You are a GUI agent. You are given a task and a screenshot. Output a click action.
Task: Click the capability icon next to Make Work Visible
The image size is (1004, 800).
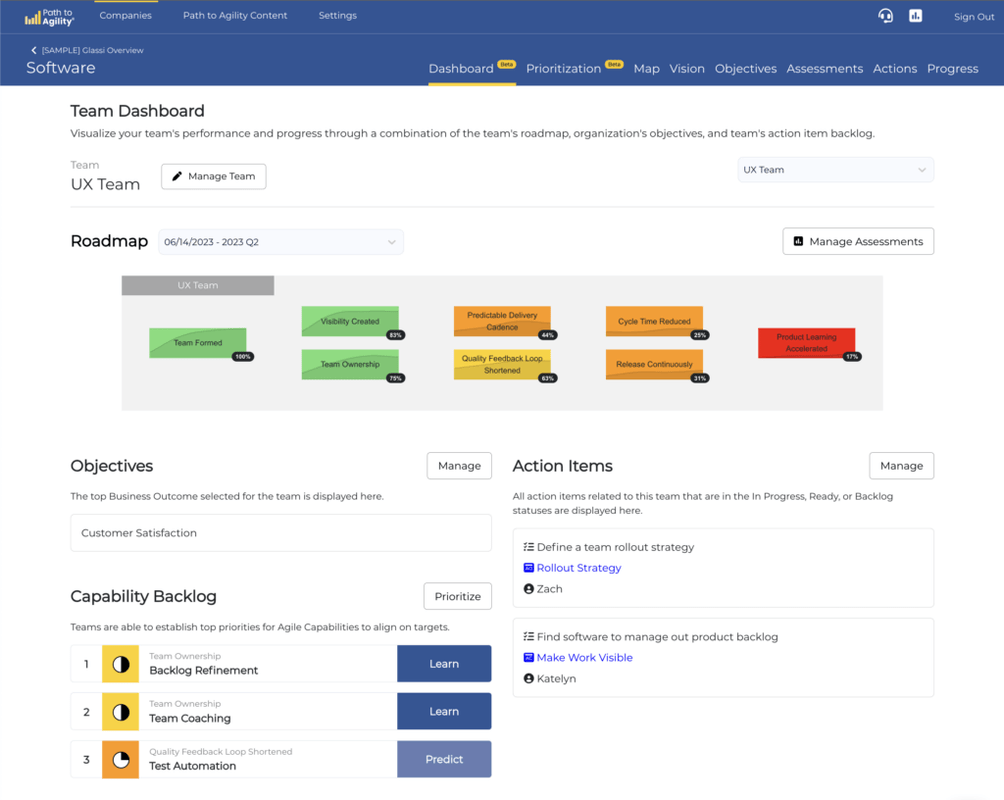click(528, 657)
